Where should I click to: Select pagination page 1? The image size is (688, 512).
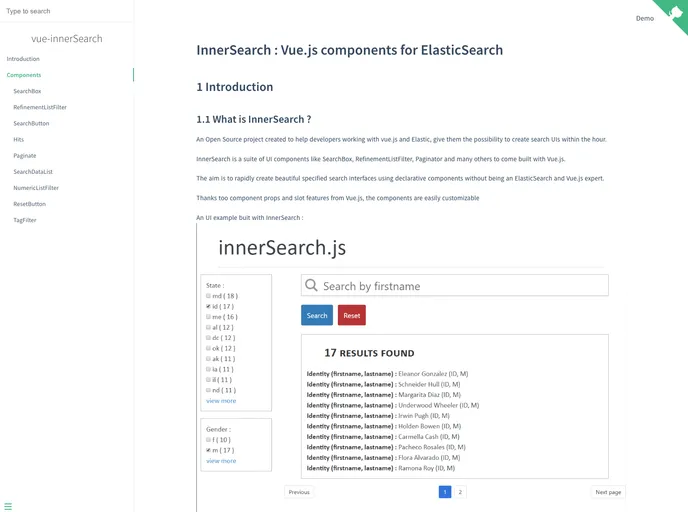[x=445, y=492]
